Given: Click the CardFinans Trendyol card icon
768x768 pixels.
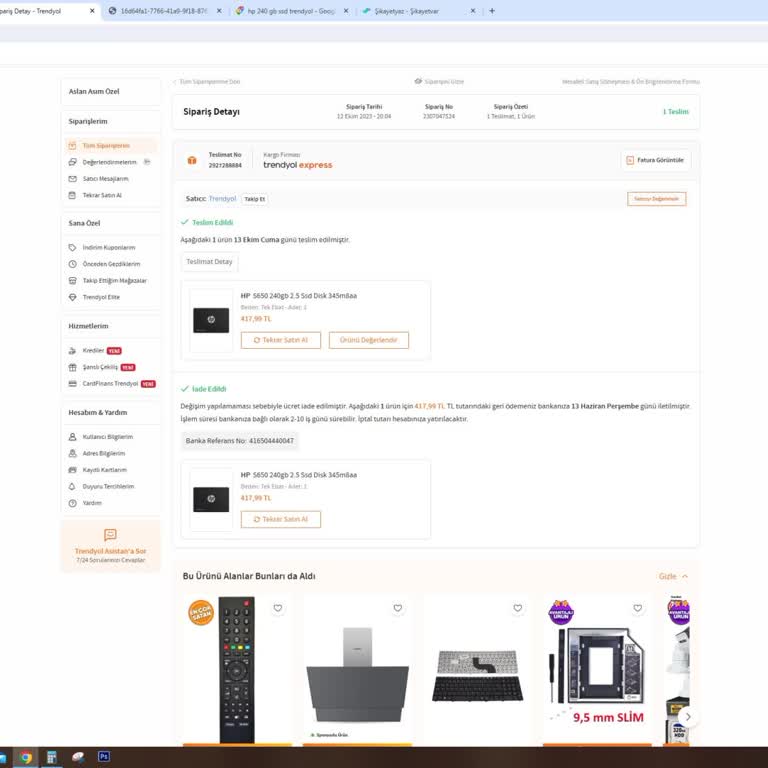Looking at the screenshot, I should click(x=72, y=384).
